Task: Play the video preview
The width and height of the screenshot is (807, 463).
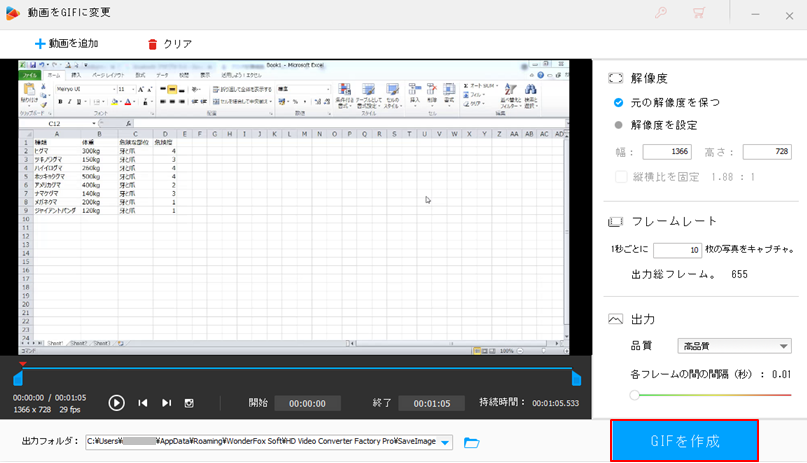Action: pos(116,403)
